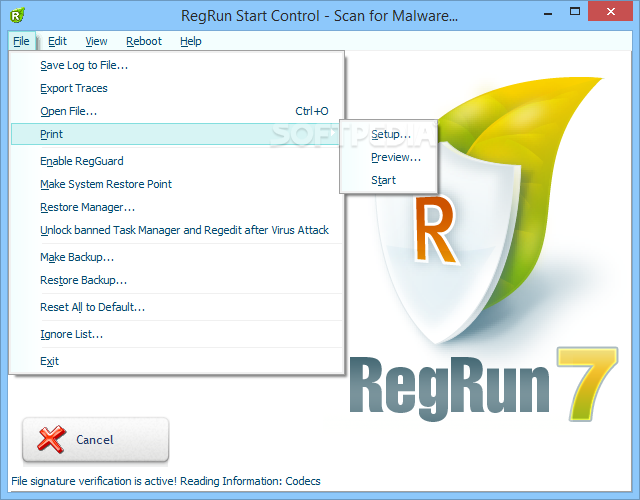The width and height of the screenshot is (640, 500).
Task: Maximize the RegRun window
Action: [575, 12]
